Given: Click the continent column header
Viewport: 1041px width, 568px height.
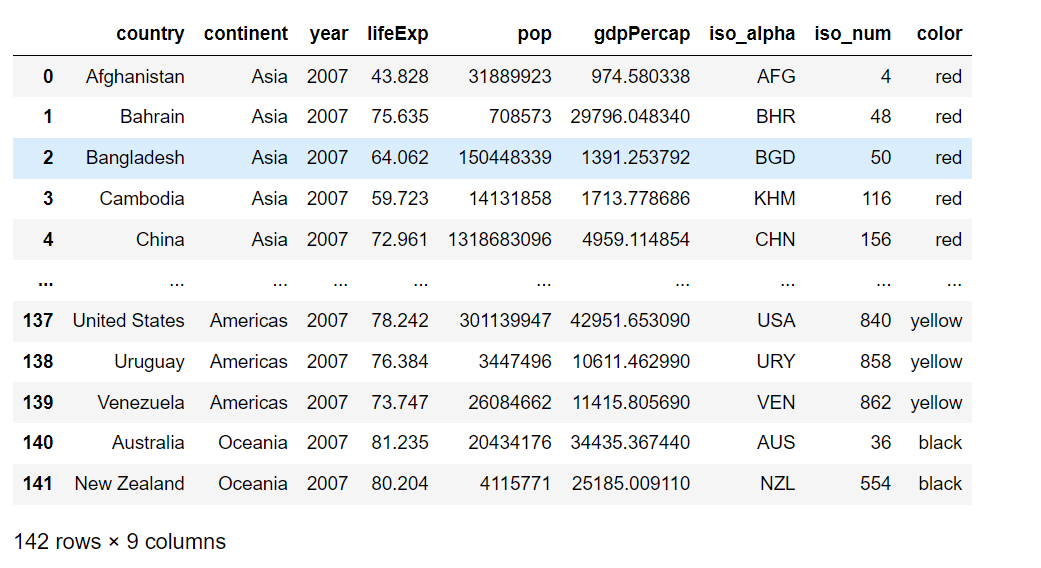Looking at the screenshot, I should pos(245,34).
